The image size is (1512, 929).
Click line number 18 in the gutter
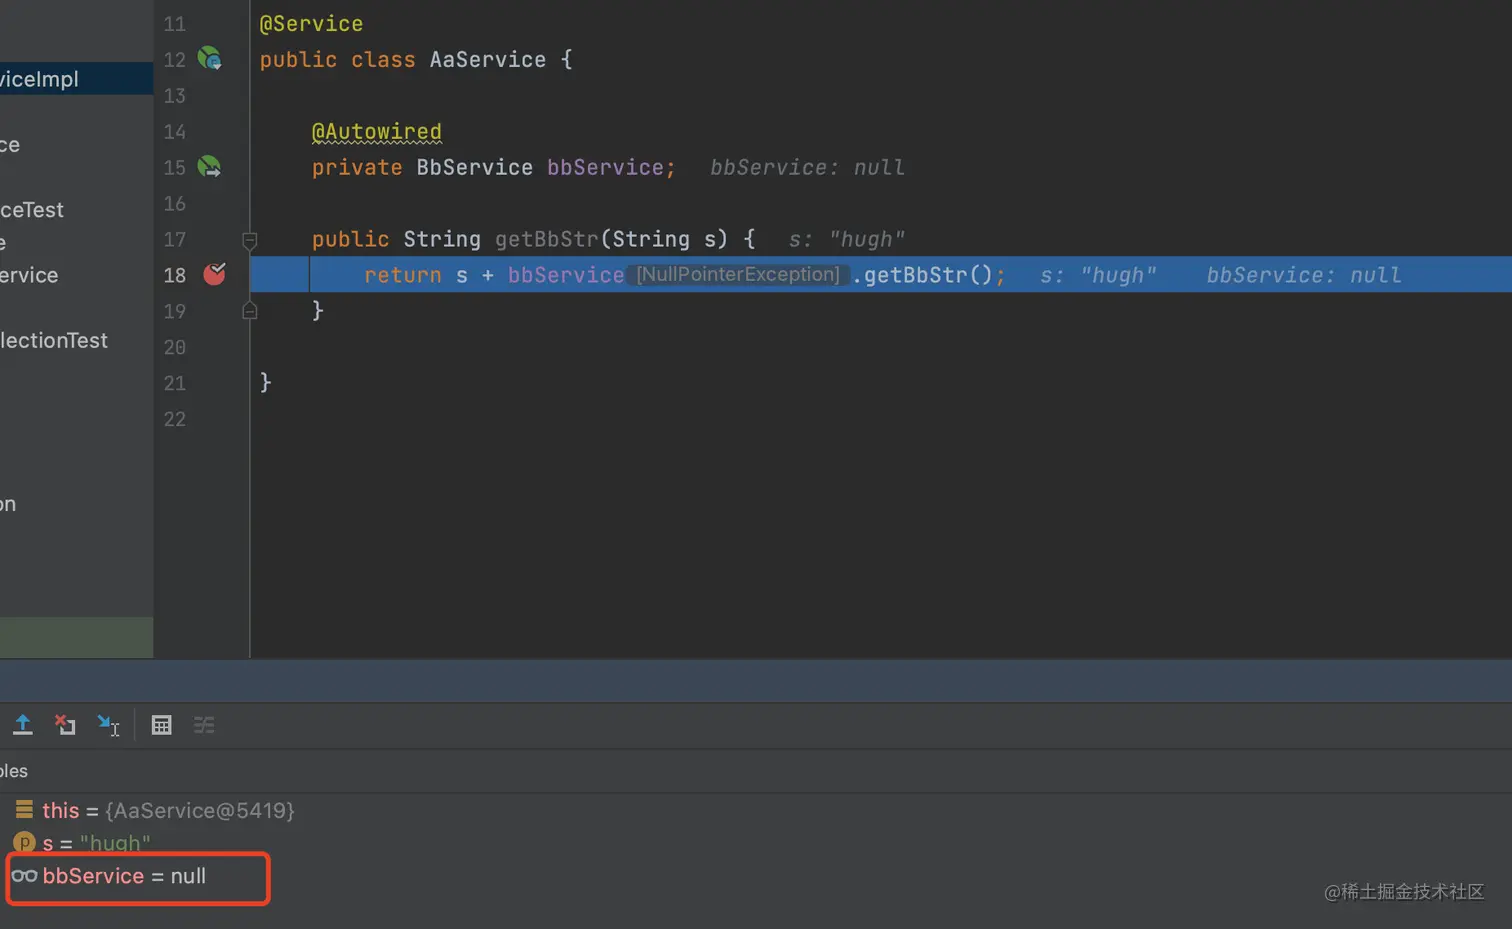point(175,275)
